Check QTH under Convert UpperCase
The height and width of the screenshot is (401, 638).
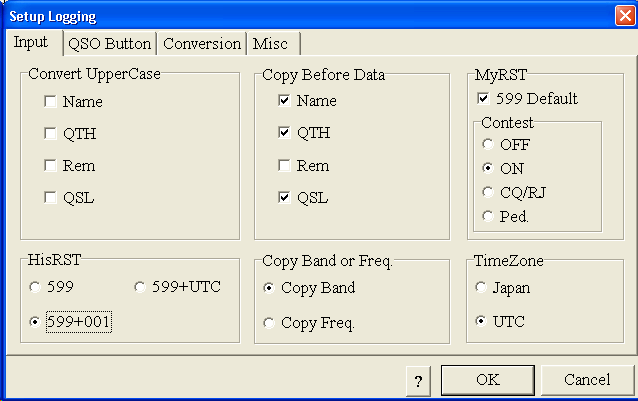pyautogui.click(x=50, y=133)
